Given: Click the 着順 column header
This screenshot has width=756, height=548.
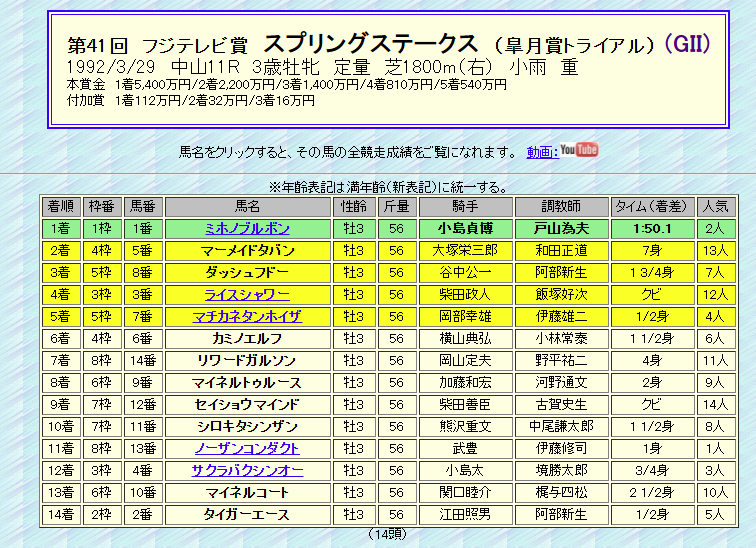Looking at the screenshot, I should tap(59, 206).
